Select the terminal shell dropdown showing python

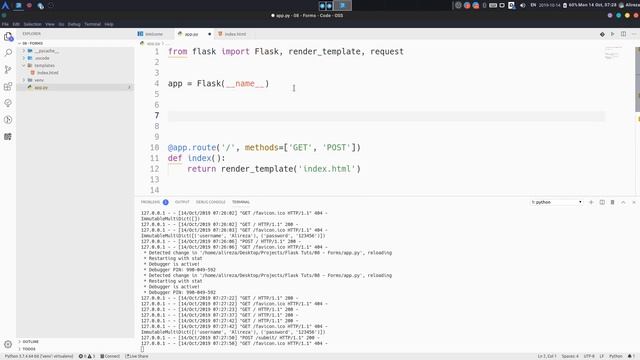(x=556, y=202)
